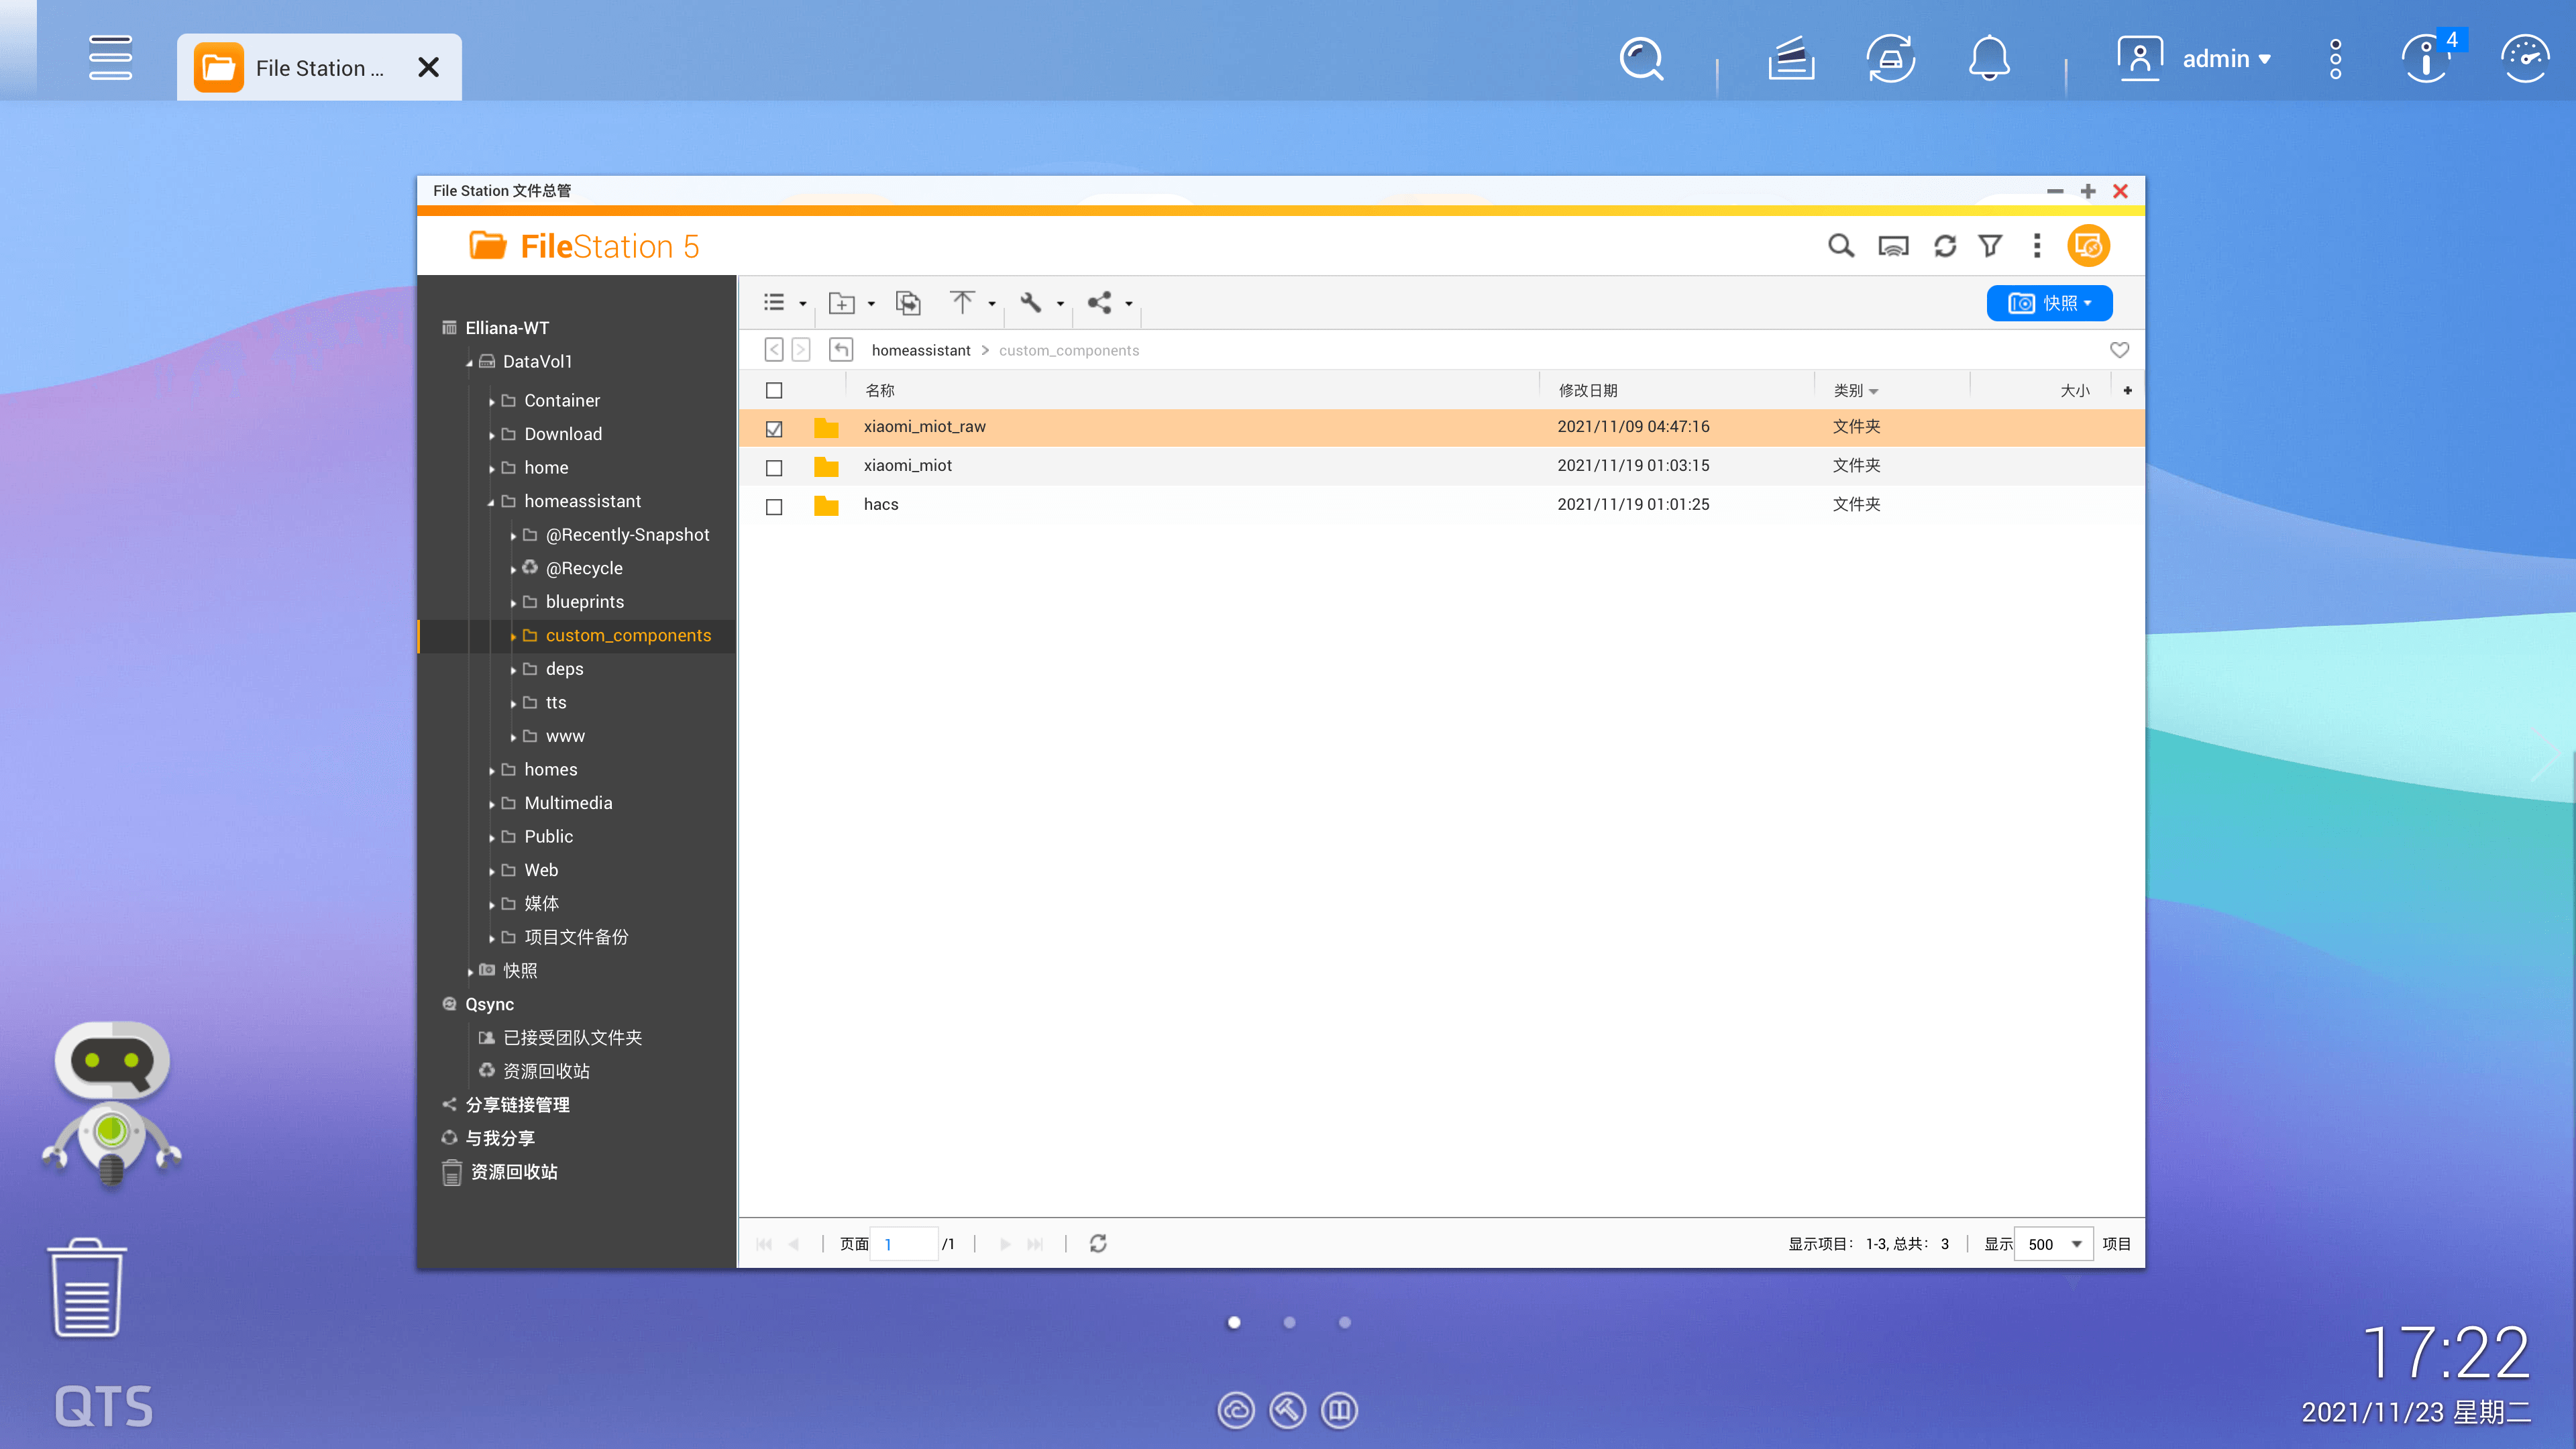Open File Station more settings dots
2576x1449 pixels.
(x=2037, y=246)
